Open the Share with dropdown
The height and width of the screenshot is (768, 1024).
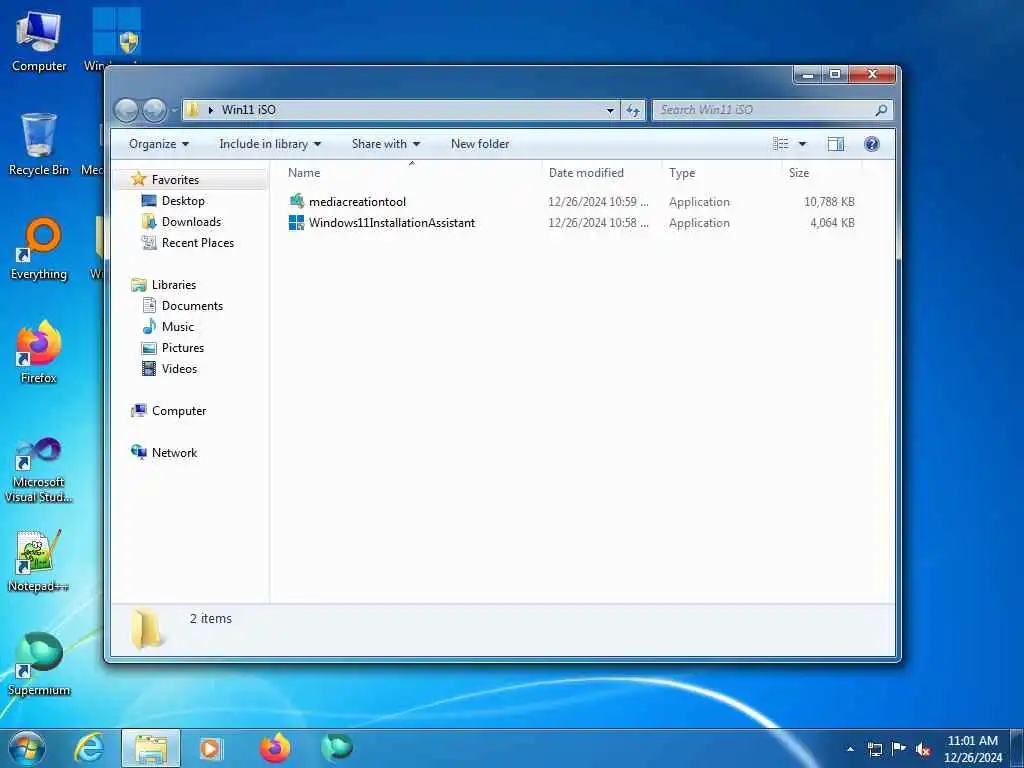coord(385,144)
